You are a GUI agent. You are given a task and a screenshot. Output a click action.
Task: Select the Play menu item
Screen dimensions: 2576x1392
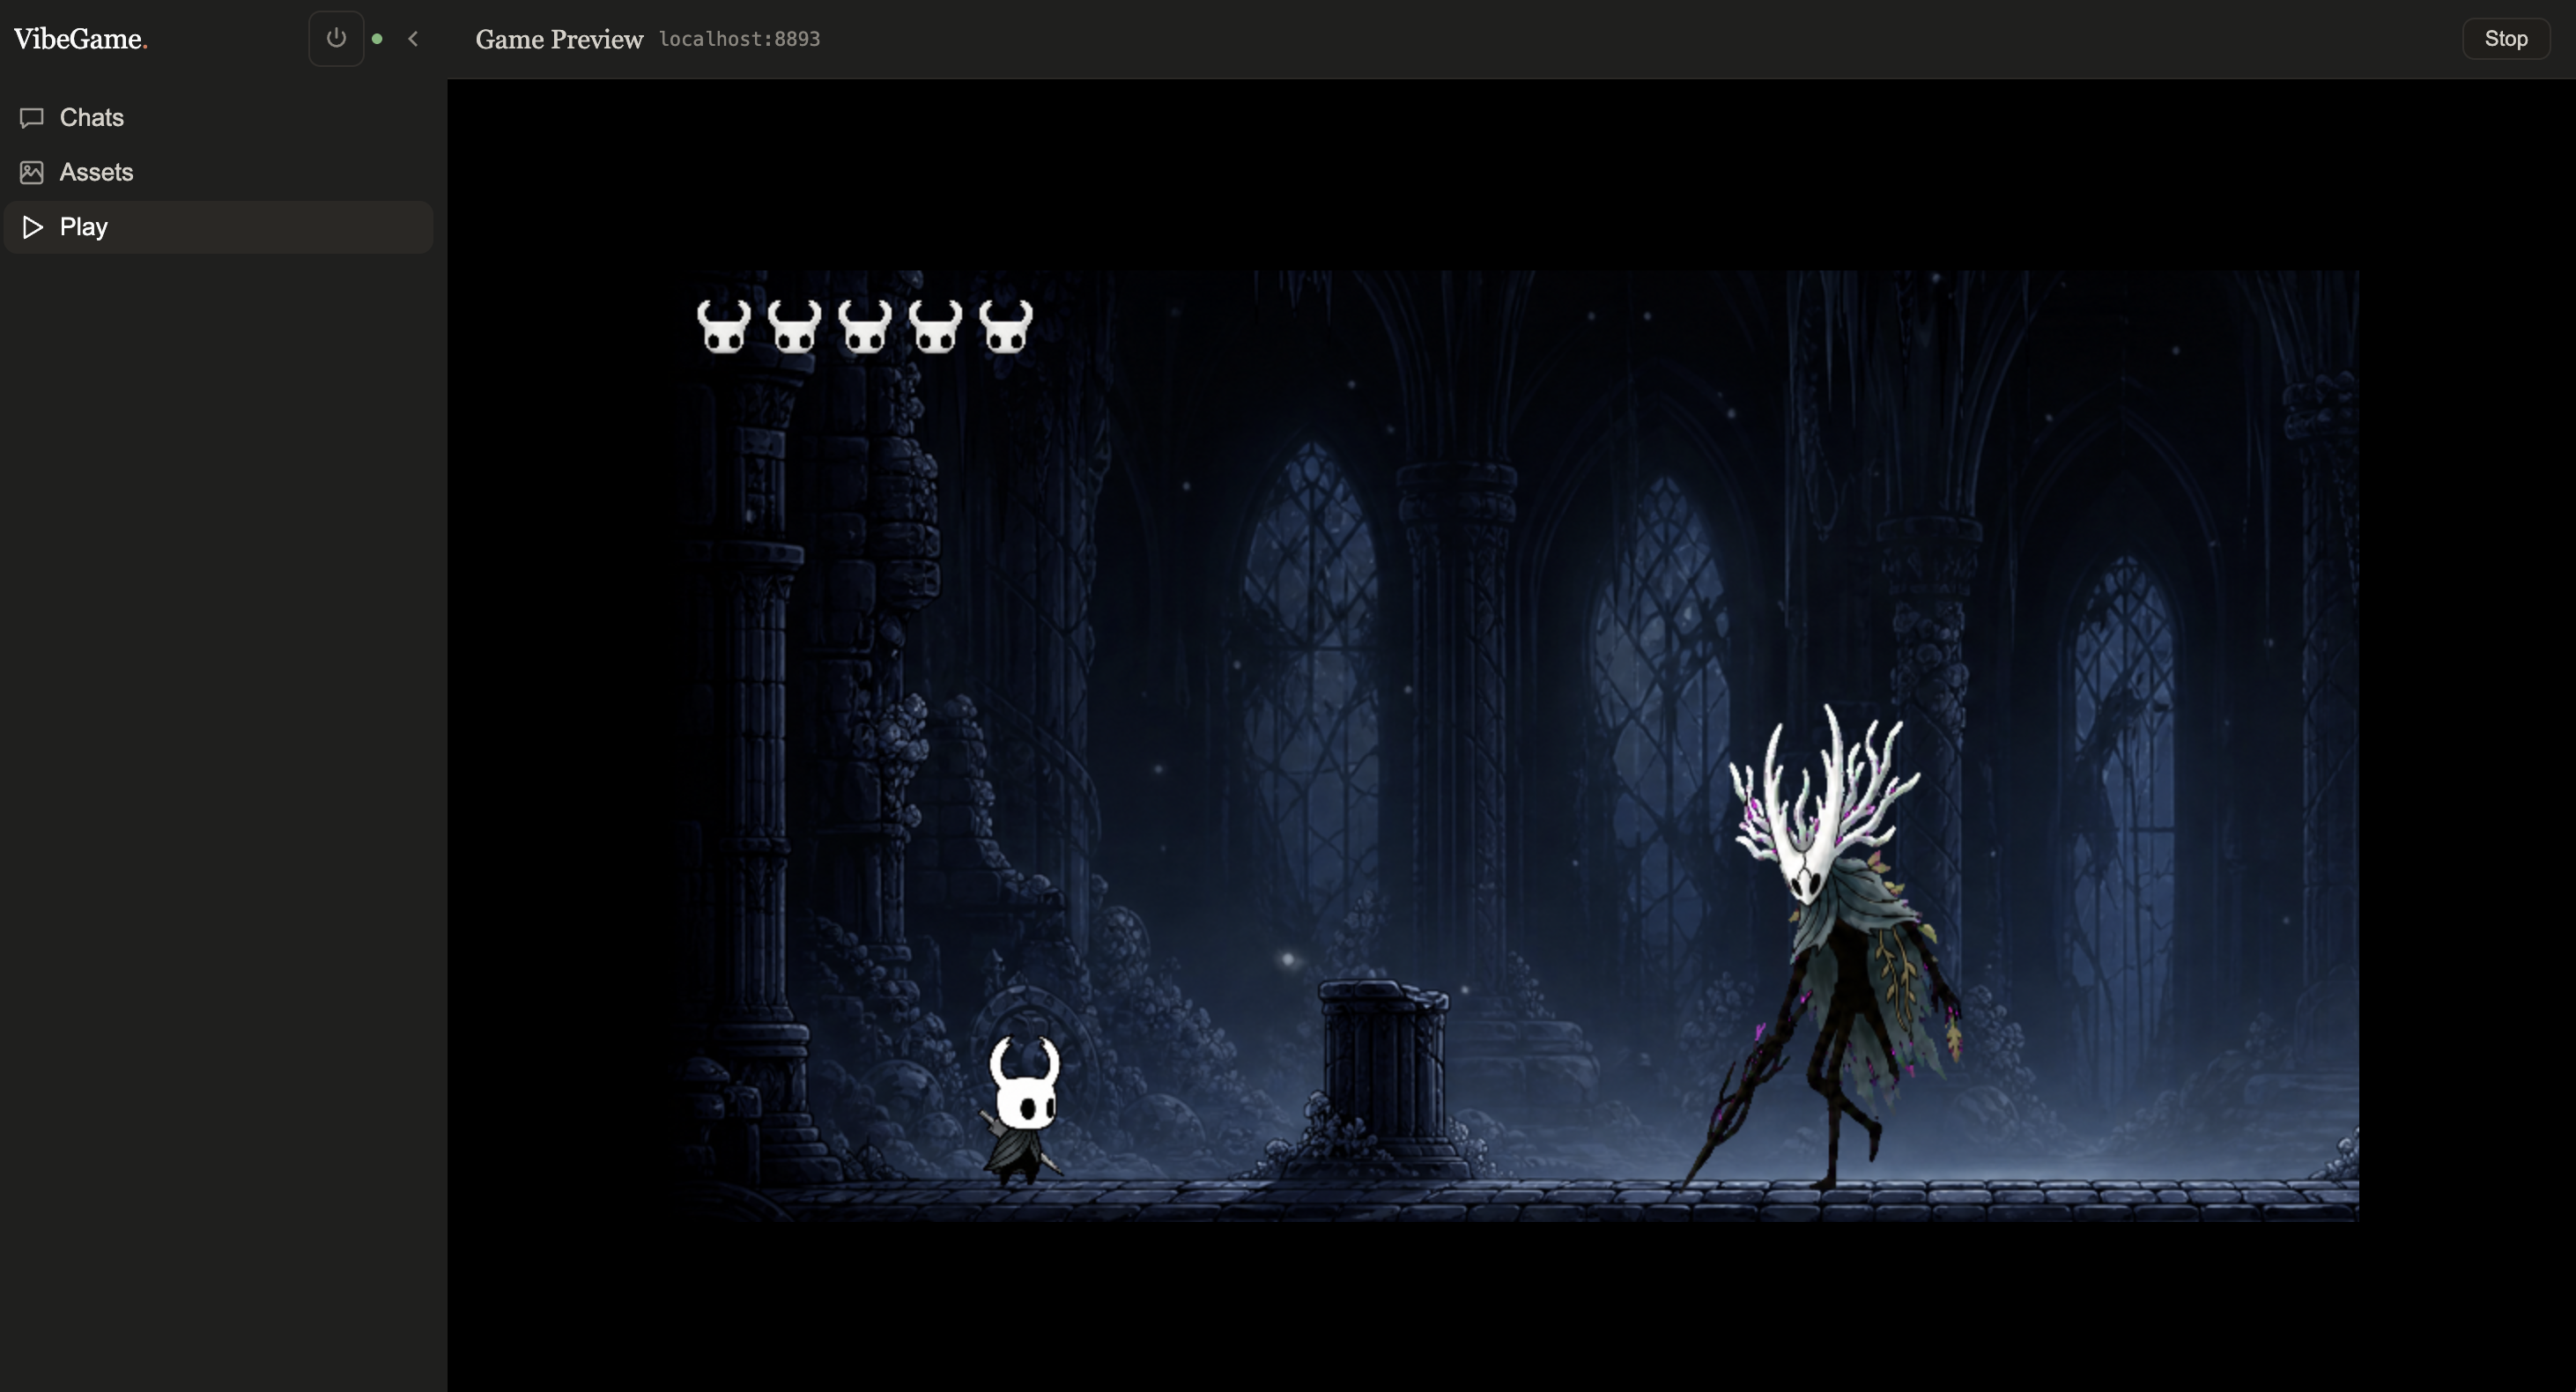pos(218,227)
